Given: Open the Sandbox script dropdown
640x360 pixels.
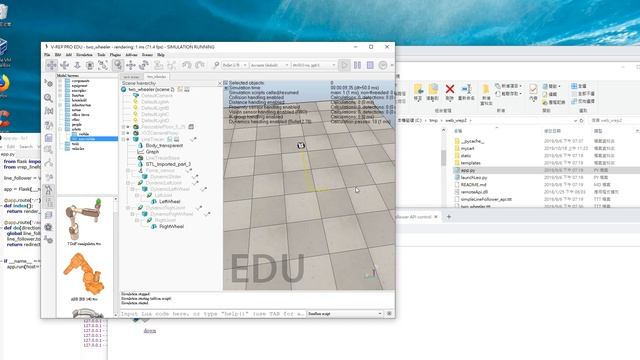Looking at the screenshot, I should [345, 314].
